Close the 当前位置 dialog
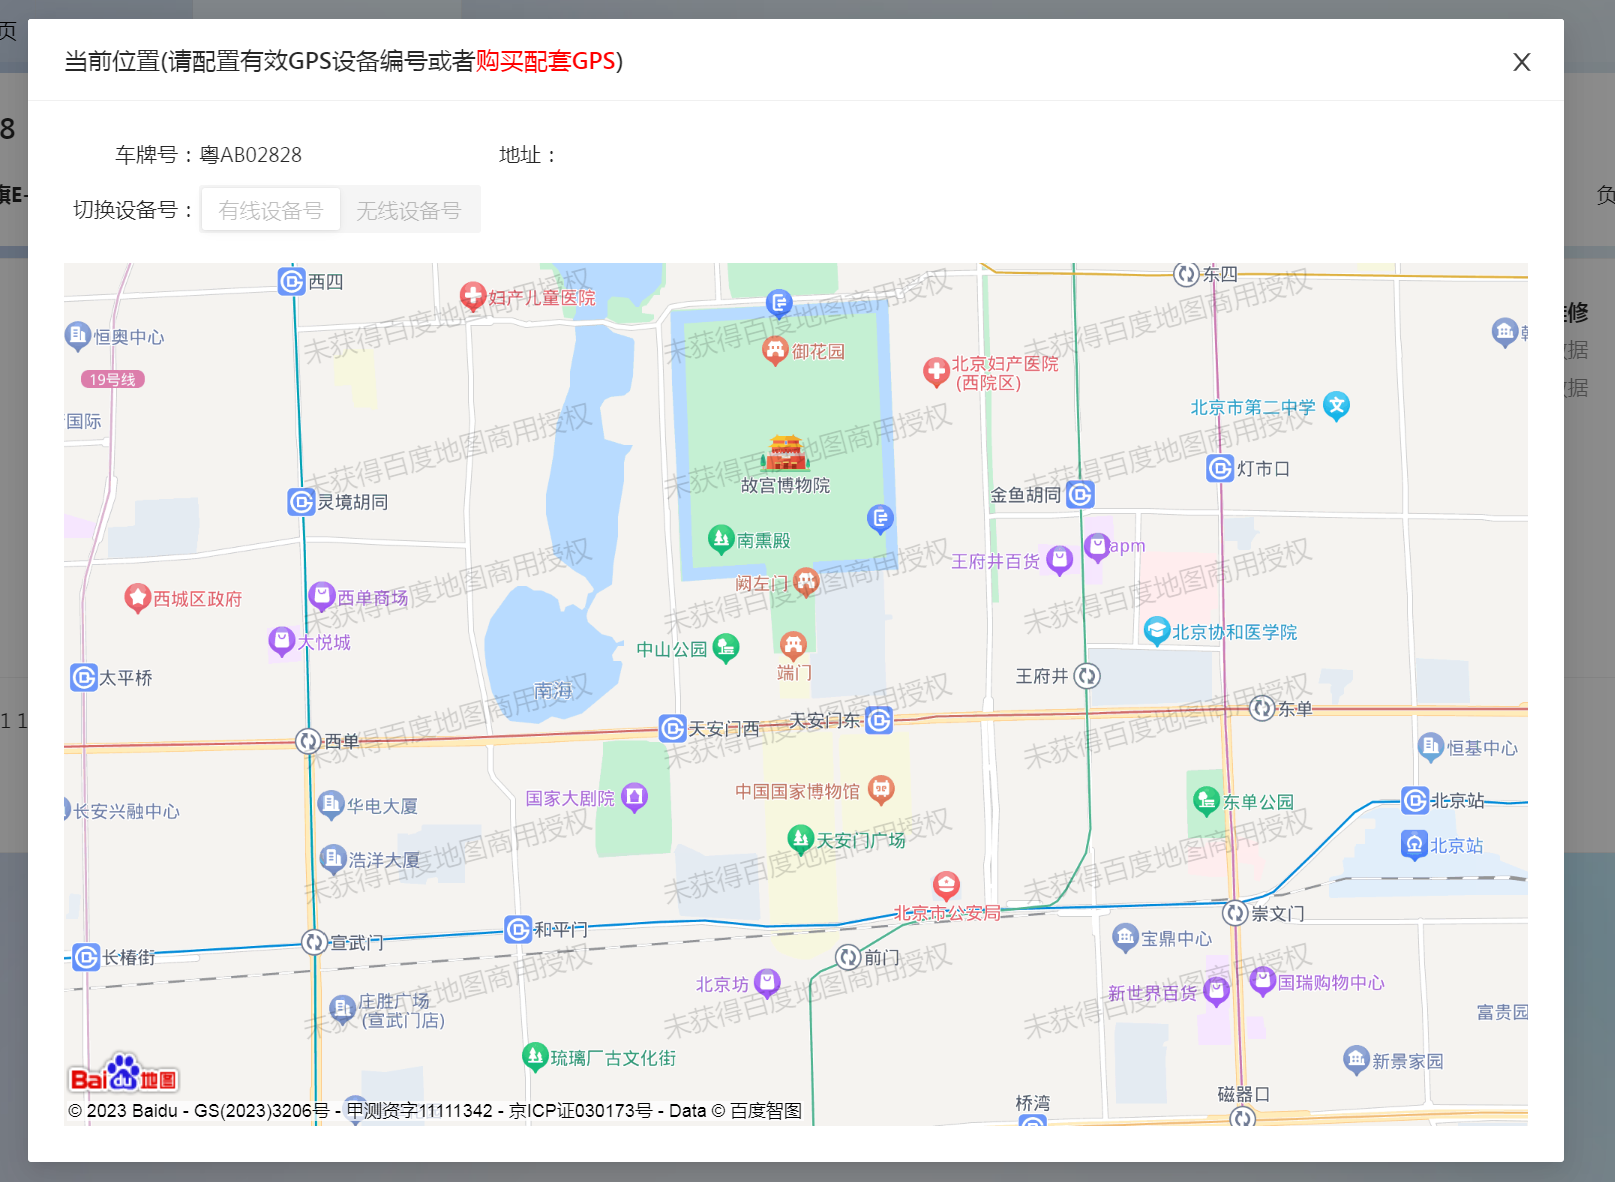1615x1182 pixels. [1521, 62]
